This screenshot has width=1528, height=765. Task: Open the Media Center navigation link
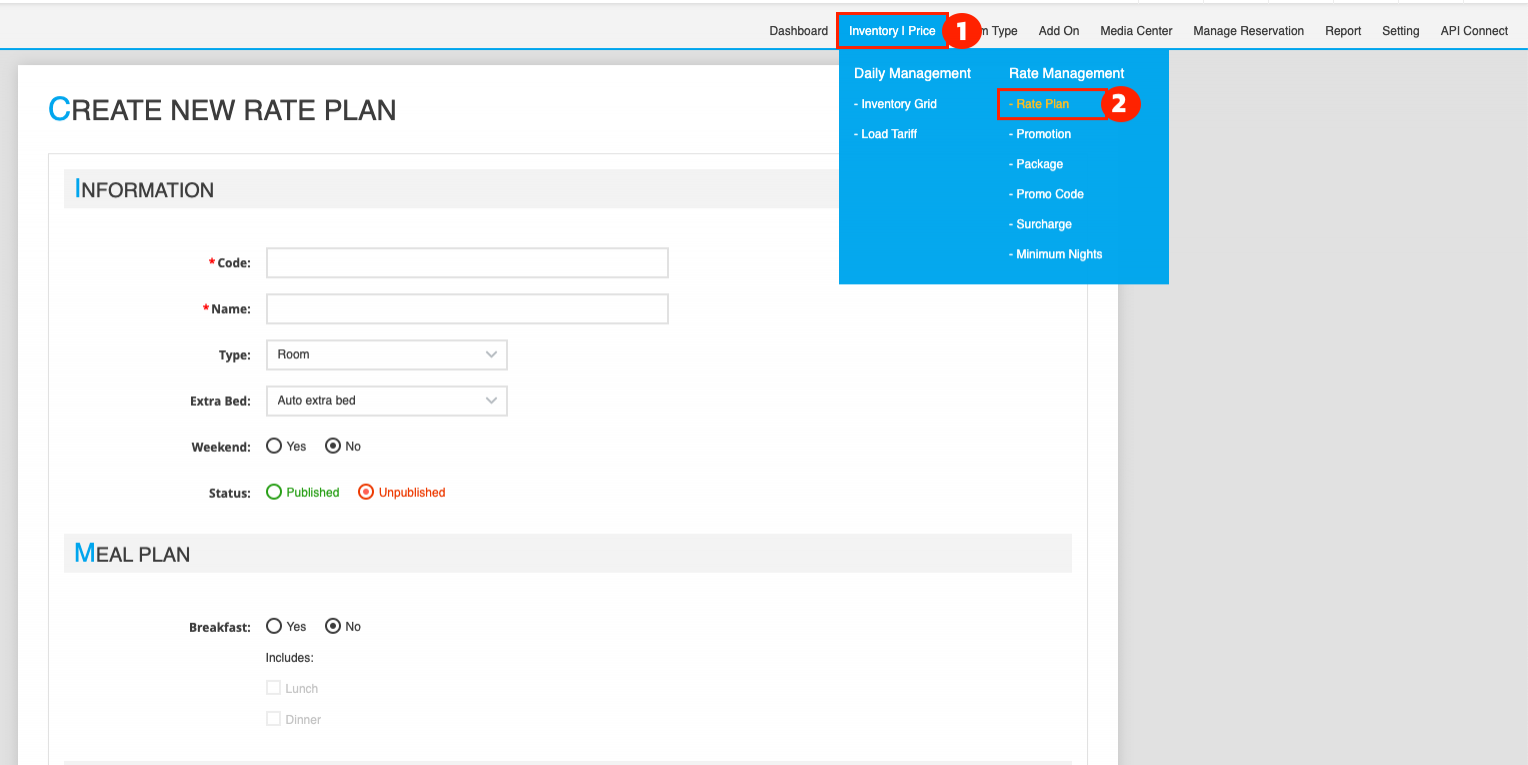(x=1136, y=31)
